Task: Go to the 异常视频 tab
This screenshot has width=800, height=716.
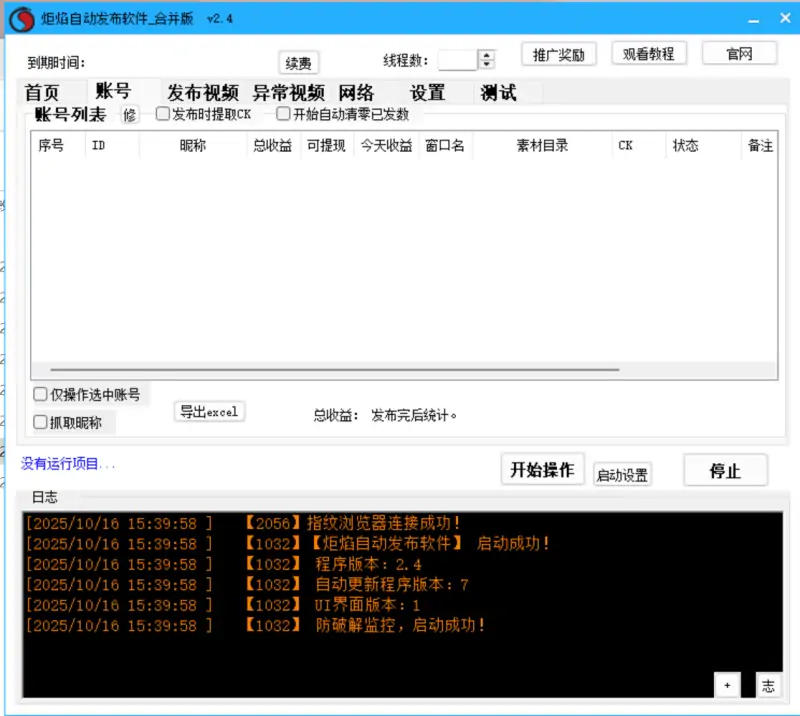Action: [x=289, y=93]
